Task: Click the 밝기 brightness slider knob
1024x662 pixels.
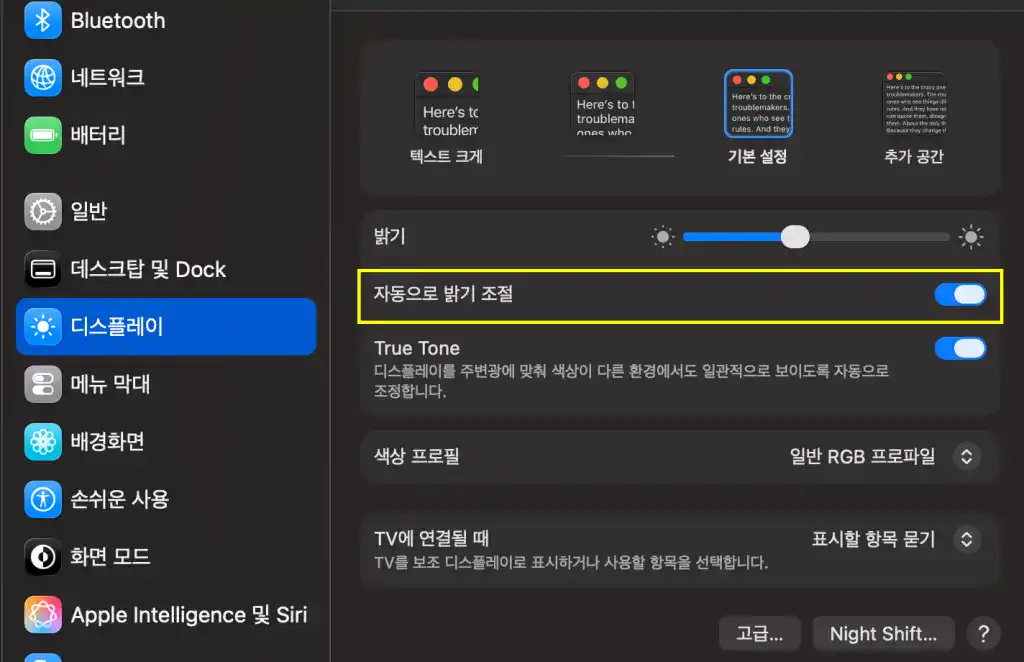Action: click(795, 236)
